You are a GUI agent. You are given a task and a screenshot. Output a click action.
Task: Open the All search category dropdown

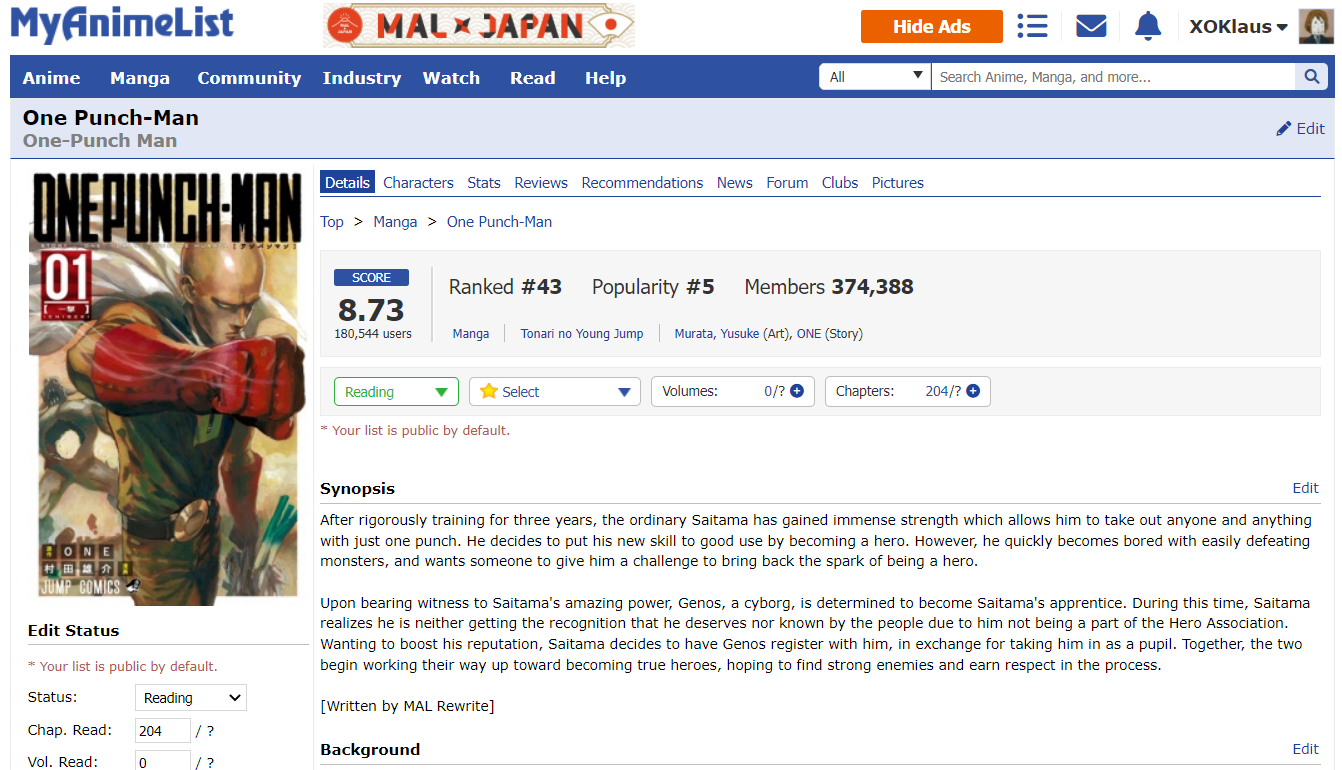(x=875, y=77)
